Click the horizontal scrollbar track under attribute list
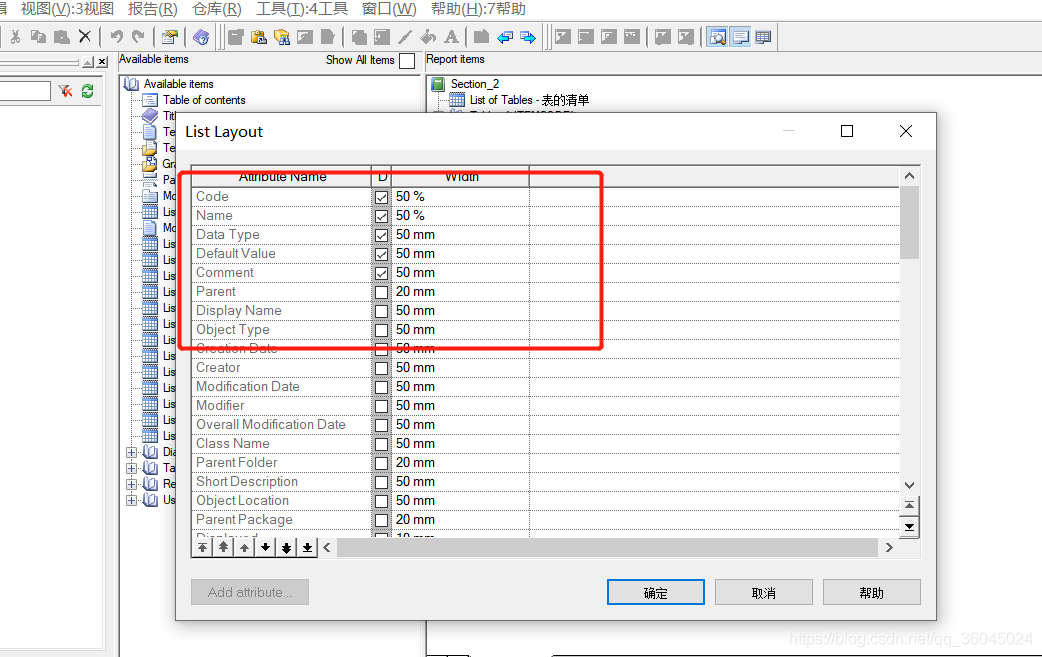This screenshot has width=1042, height=657. tap(607, 547)
